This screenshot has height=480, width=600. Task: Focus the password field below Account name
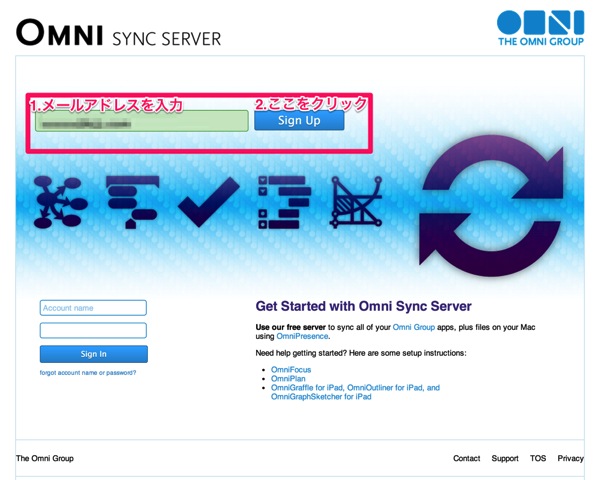[93, 330]
